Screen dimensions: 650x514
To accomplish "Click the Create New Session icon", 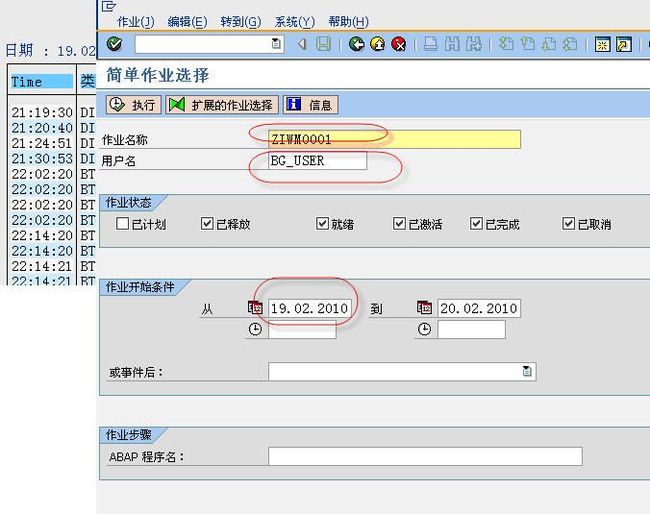I will pyautogui.click(x=602, y=44).
